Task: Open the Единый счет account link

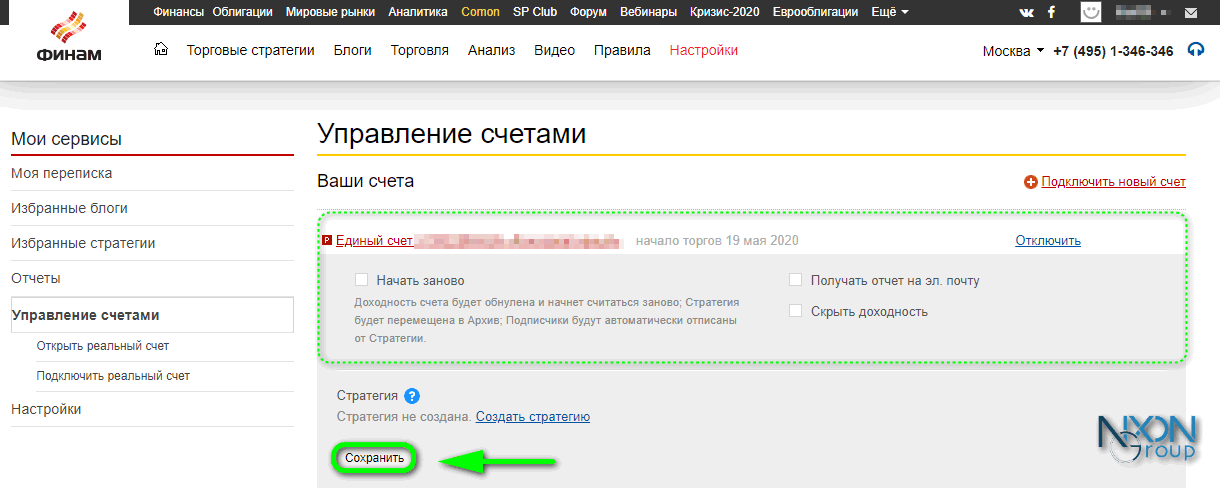Action: coord(374,241)
